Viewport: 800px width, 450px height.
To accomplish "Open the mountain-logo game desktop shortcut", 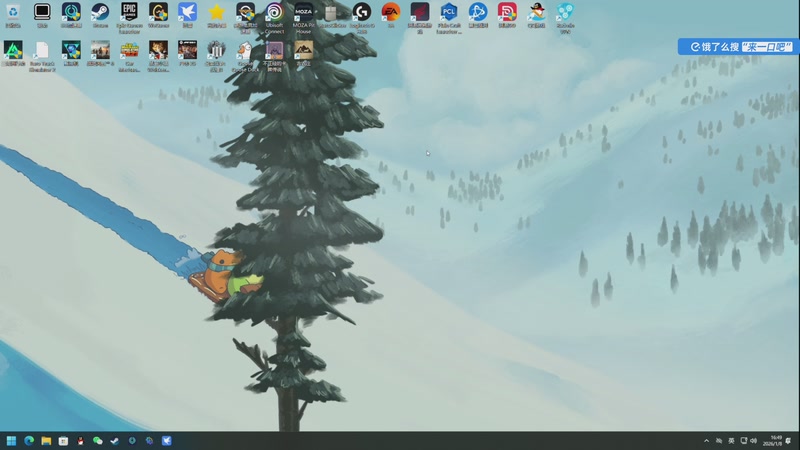I will click(x=303, y=54).
